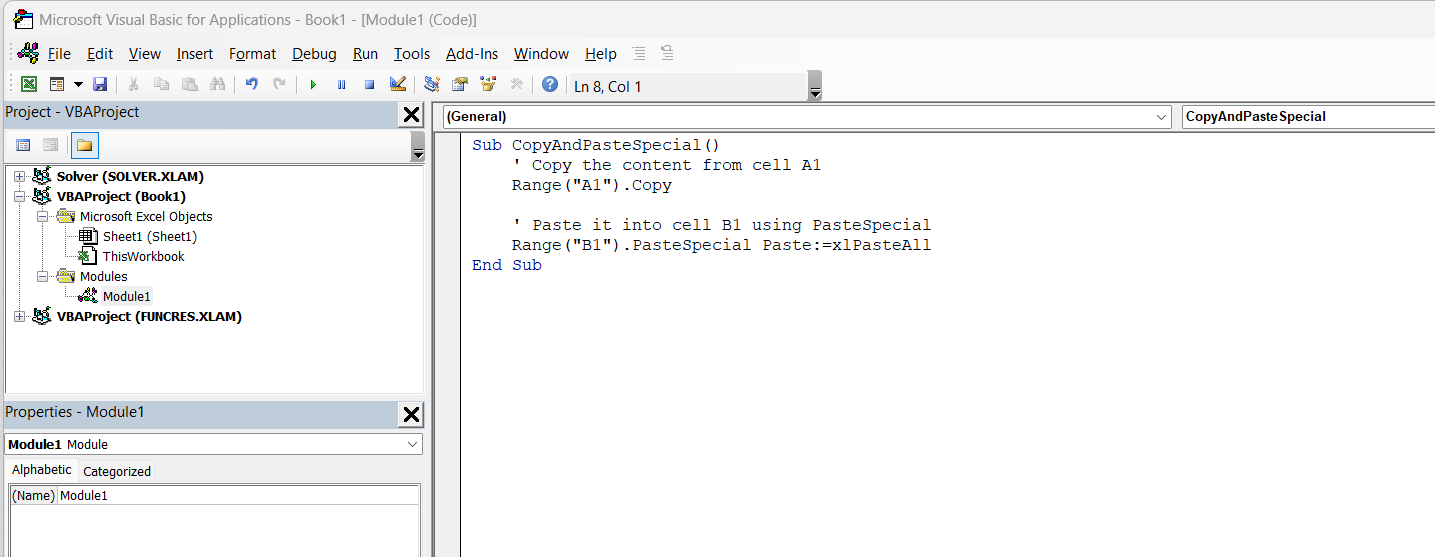Click the Undo arrow icon

point(251,85)
